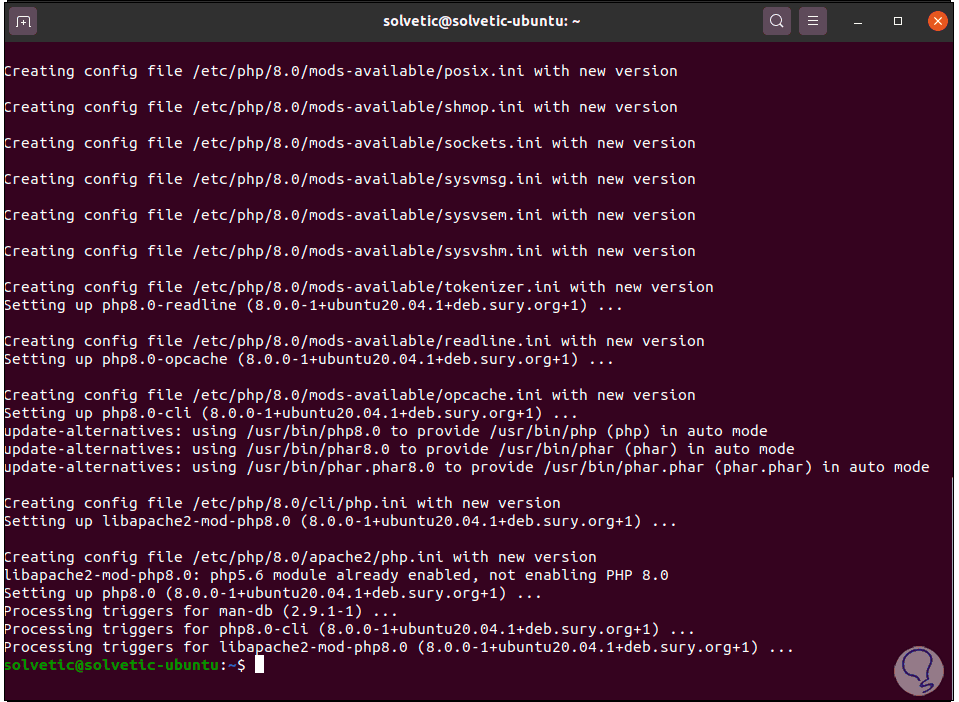Click the posix.ini config file line

(340, 71)
